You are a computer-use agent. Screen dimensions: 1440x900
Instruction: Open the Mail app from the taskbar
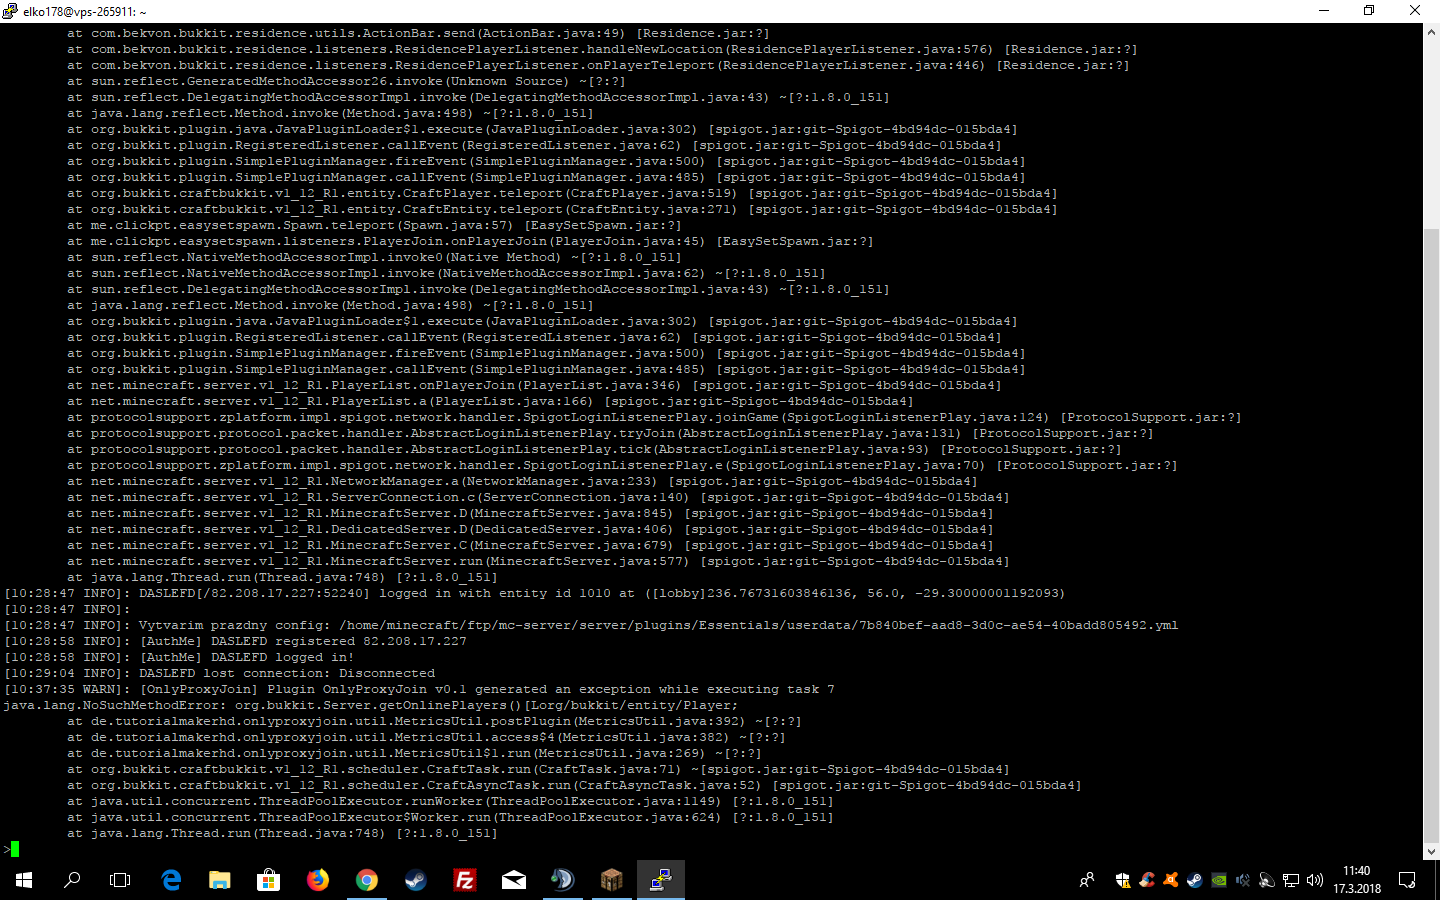pyautogui.click(x=514, y=880)
